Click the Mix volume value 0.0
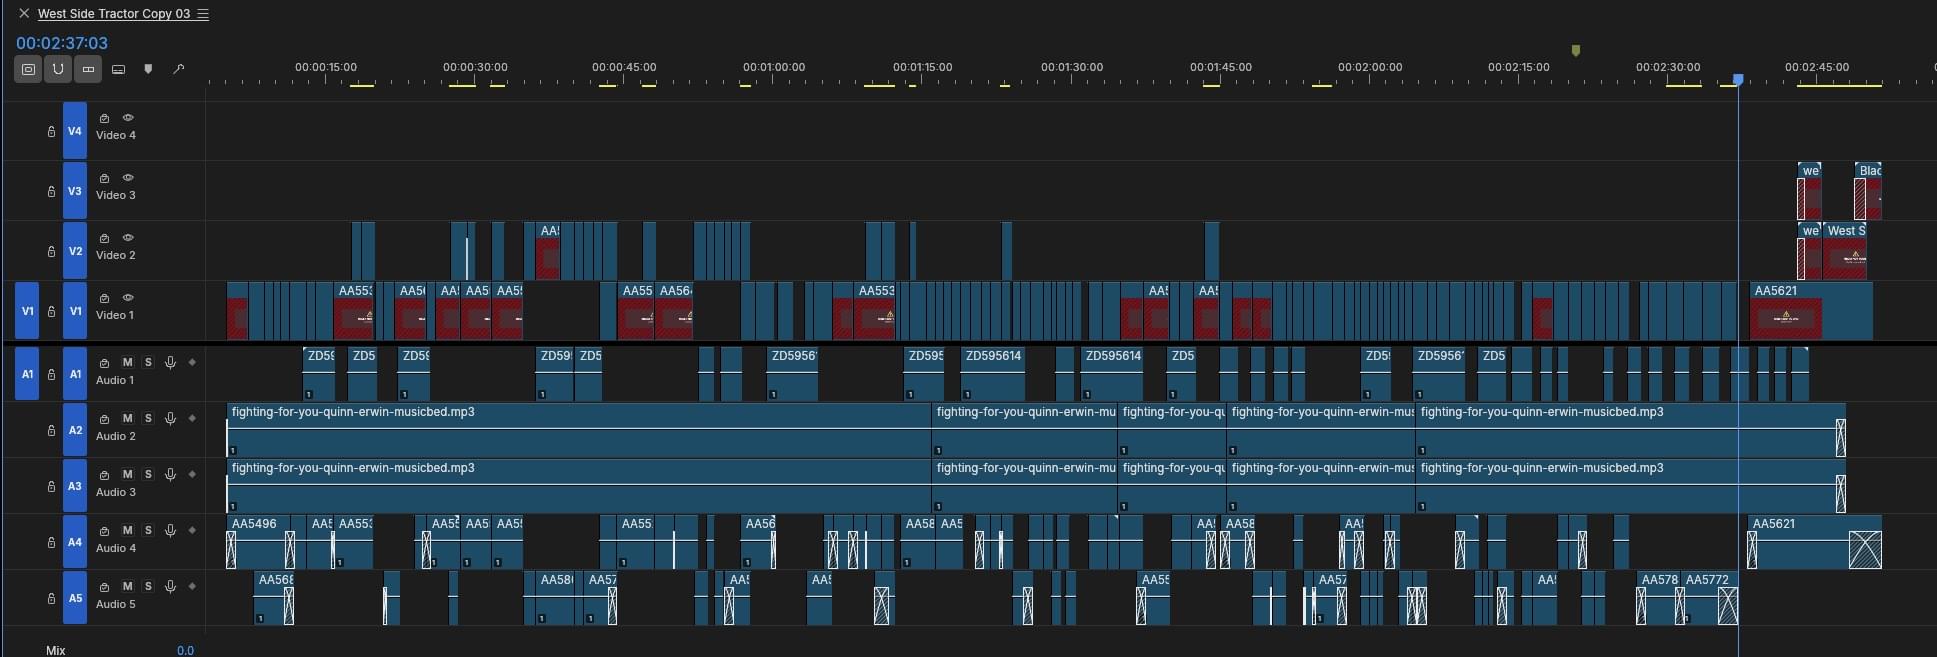Viewport: 1937px width, 657px height. [185, 650]
